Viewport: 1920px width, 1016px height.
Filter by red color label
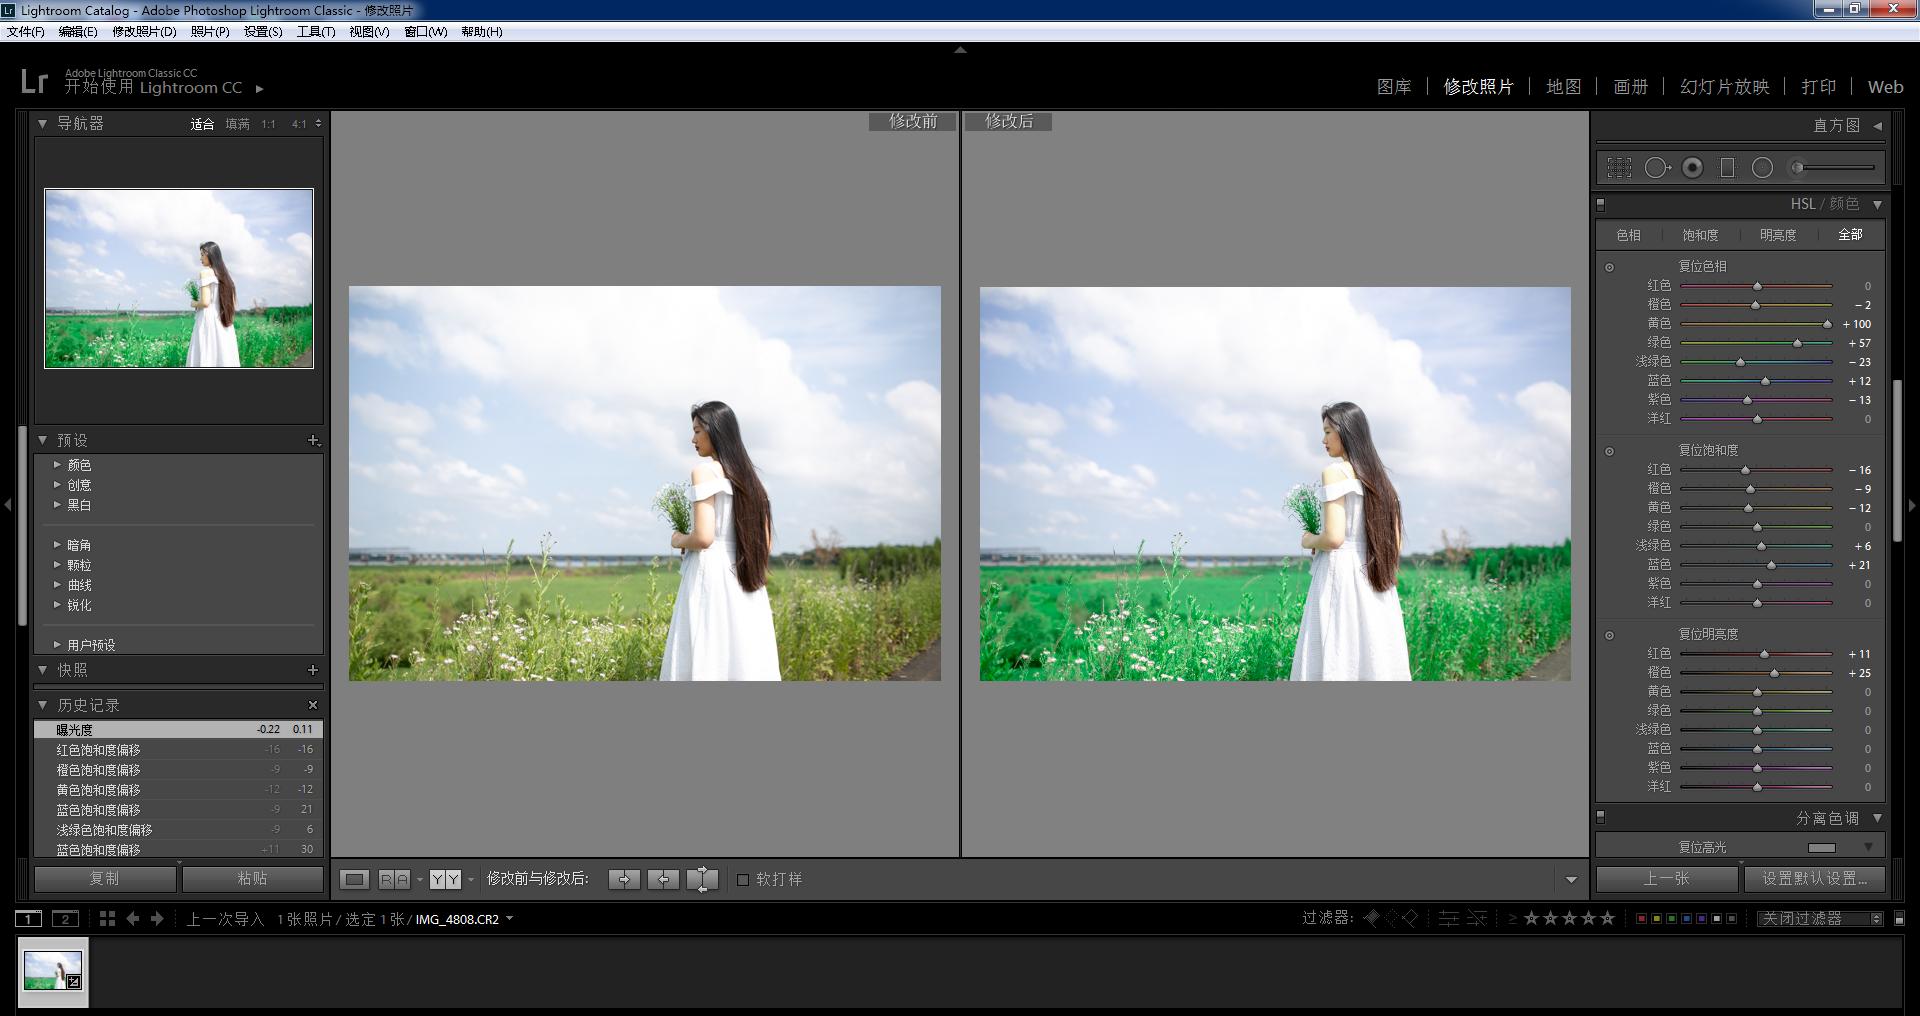coord(1641,918)
